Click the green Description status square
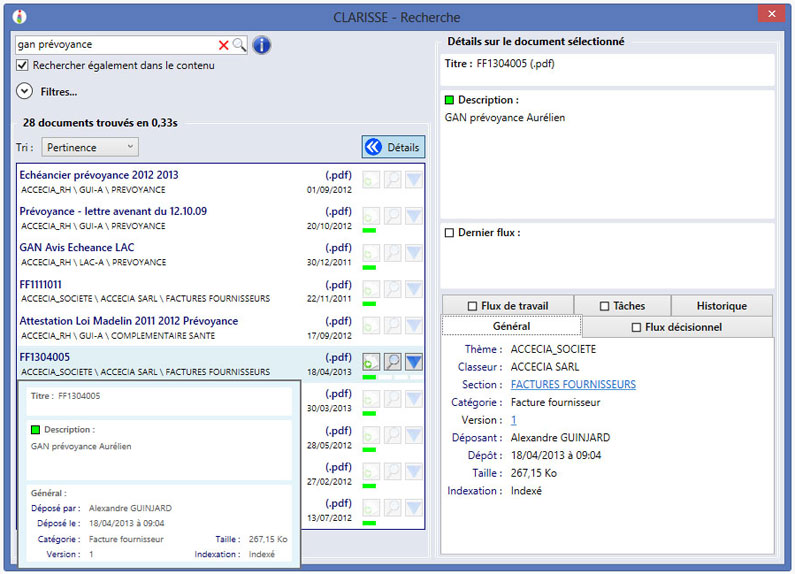 click(450, 100)
